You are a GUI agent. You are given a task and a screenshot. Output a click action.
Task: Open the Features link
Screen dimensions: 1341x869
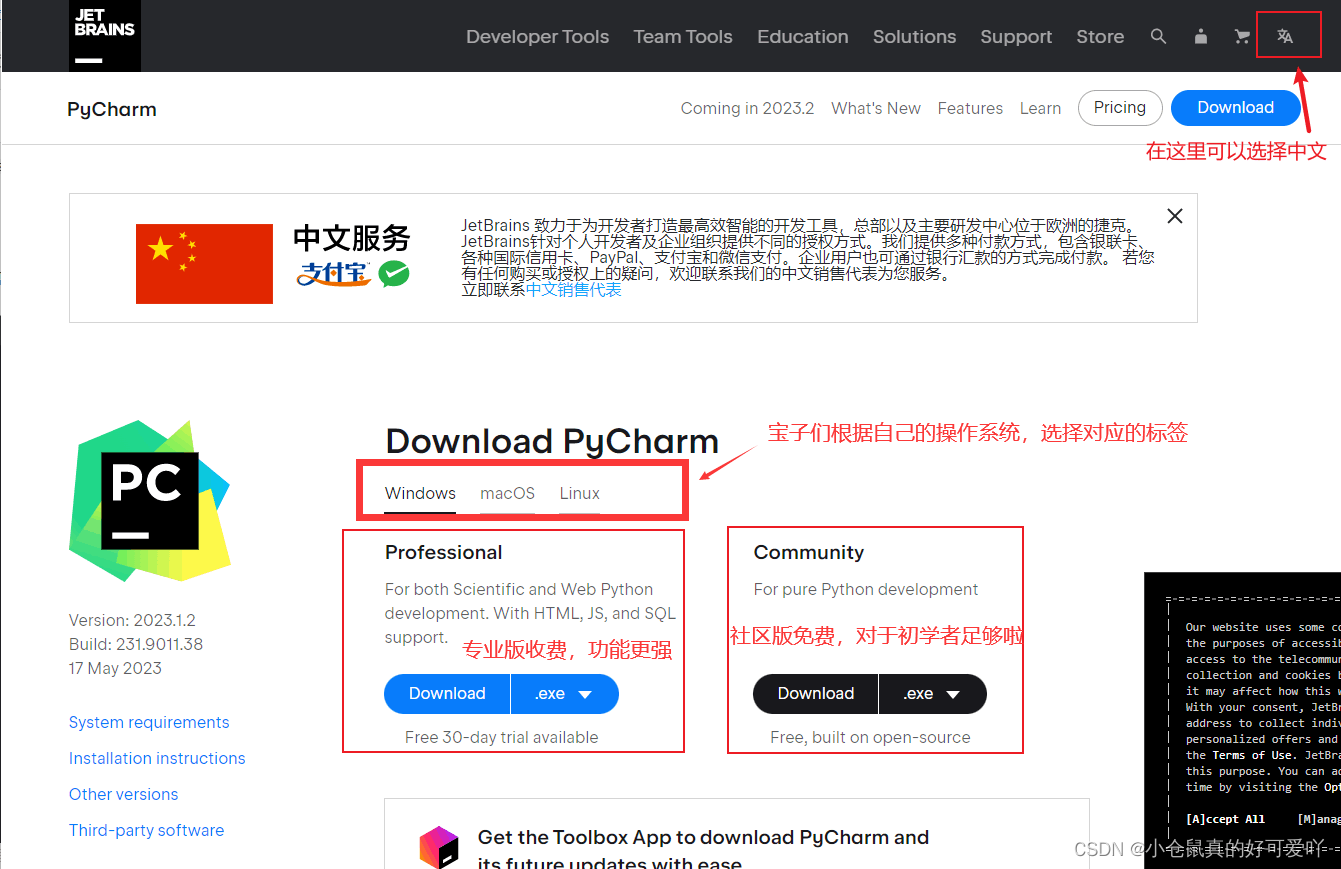pyautogui.click(x=970, y=108)
